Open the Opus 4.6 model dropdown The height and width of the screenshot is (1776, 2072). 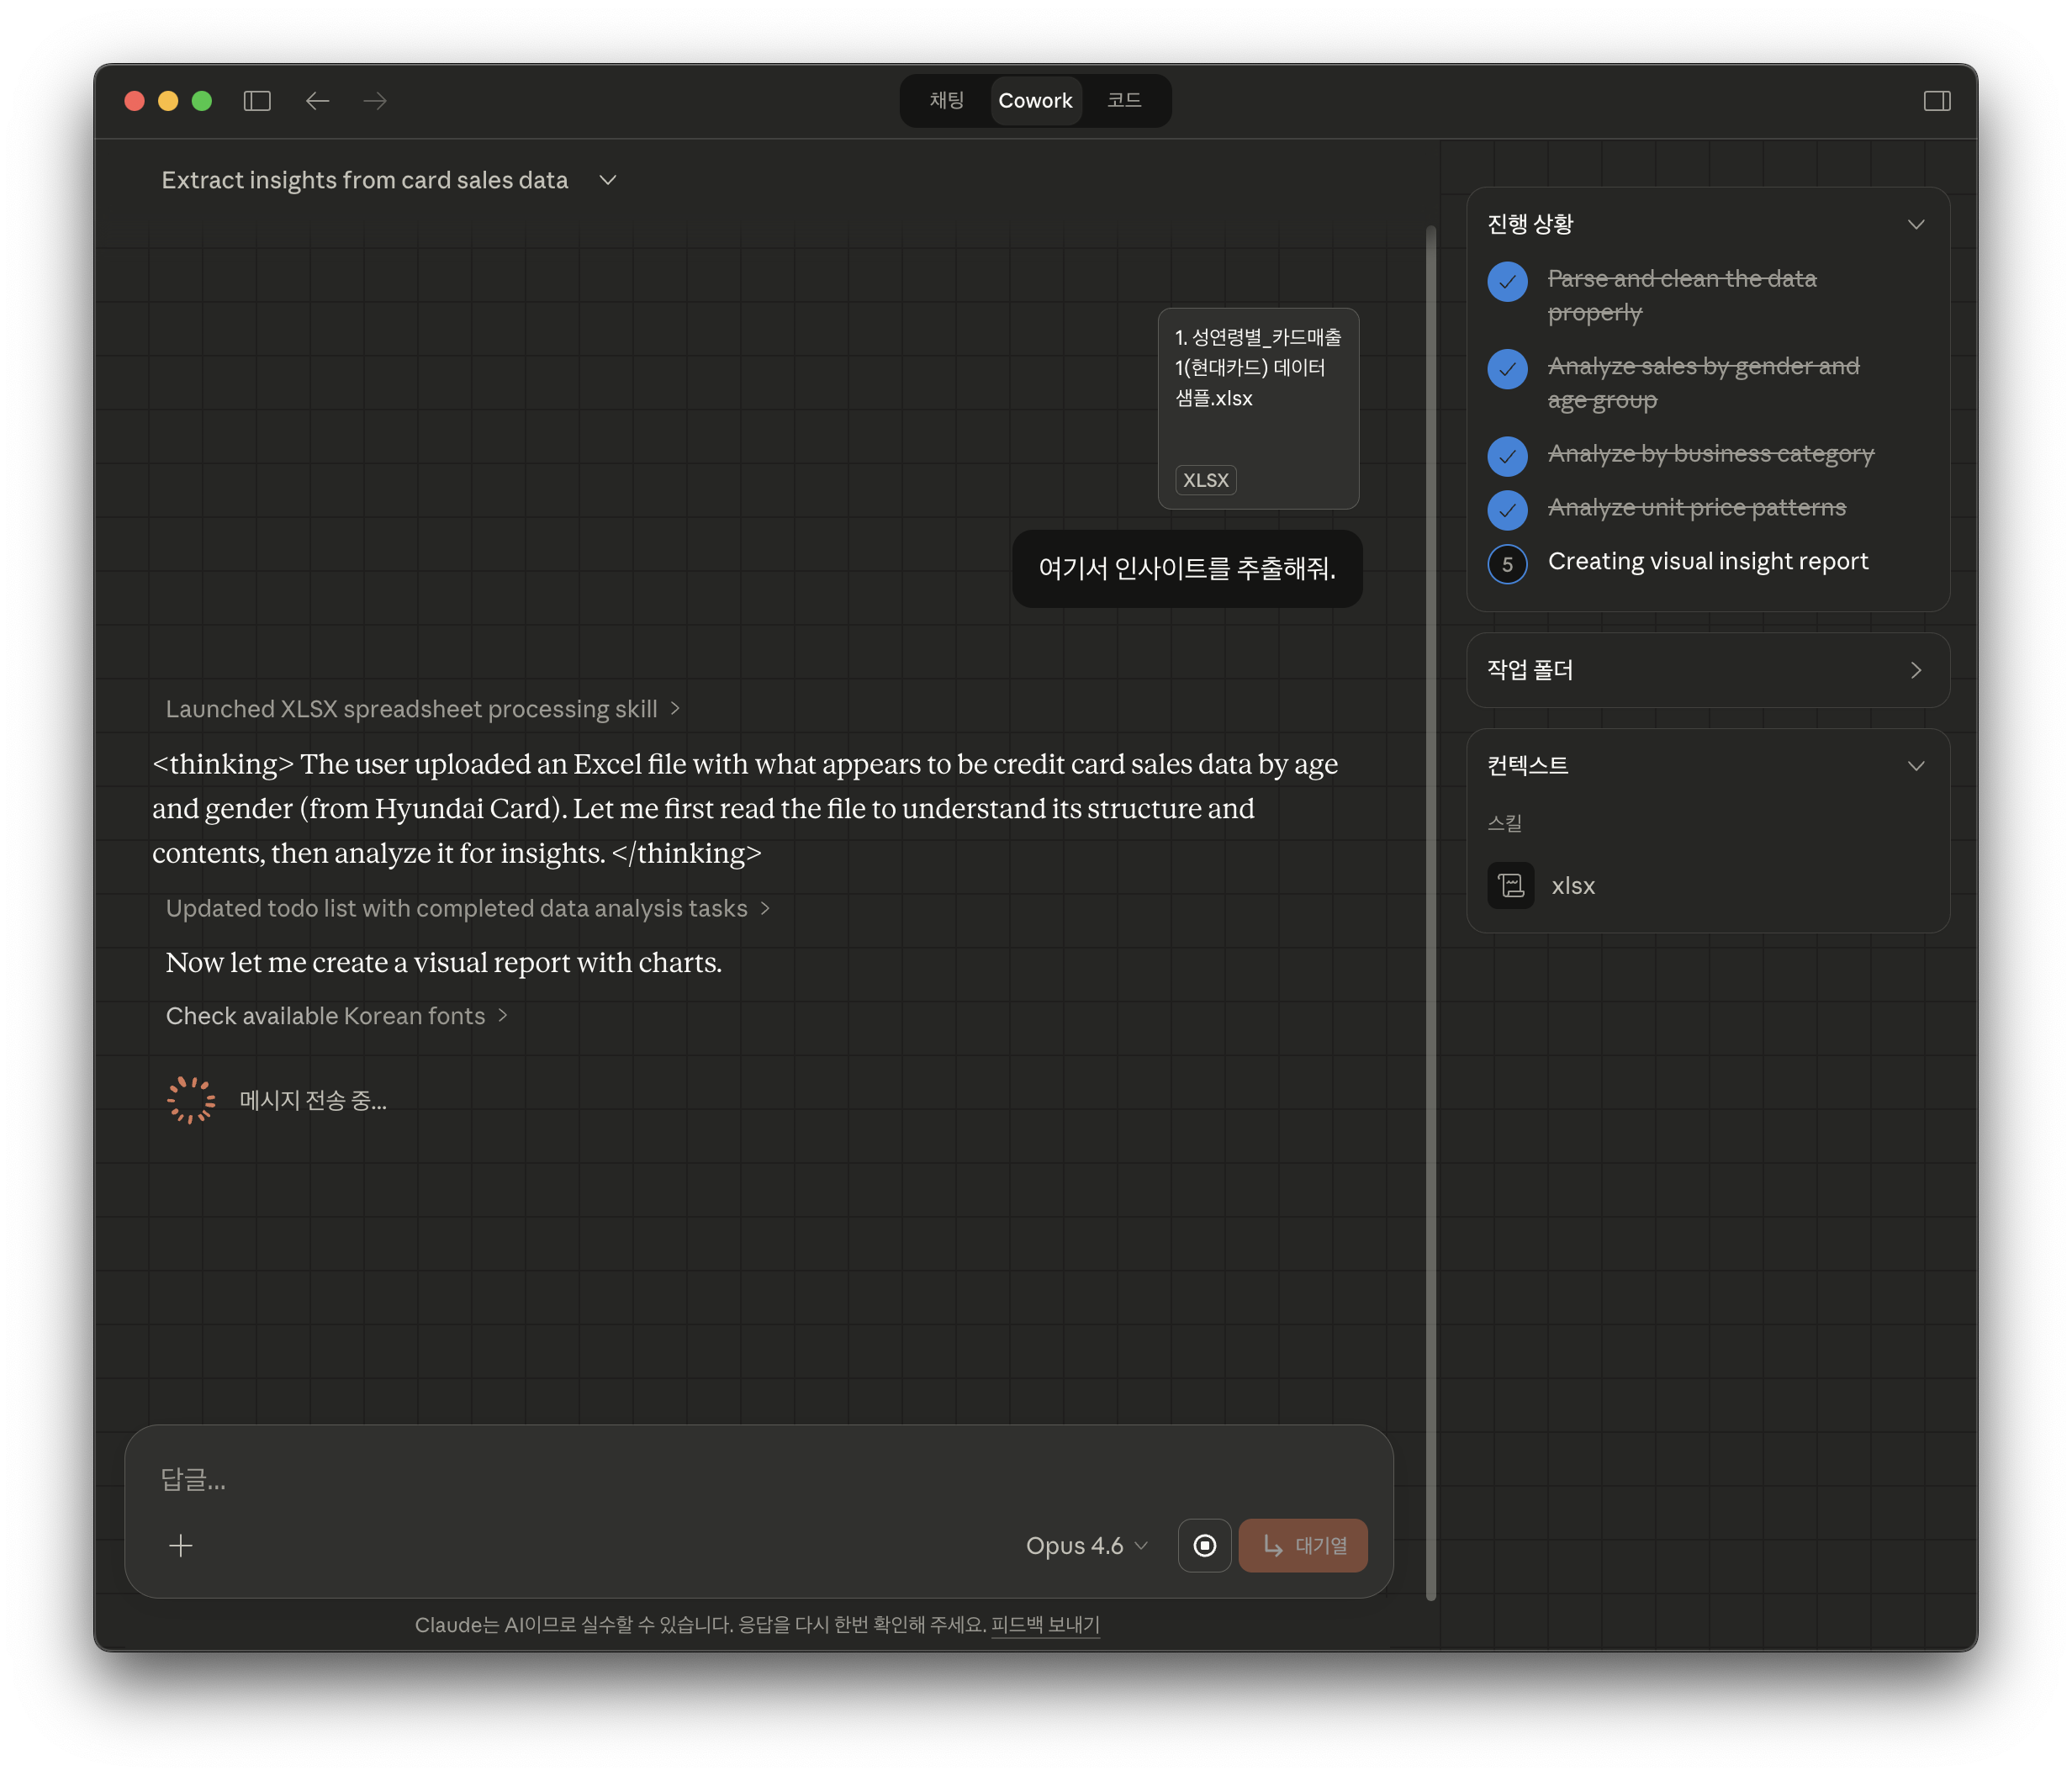tap(1086, 1545)
